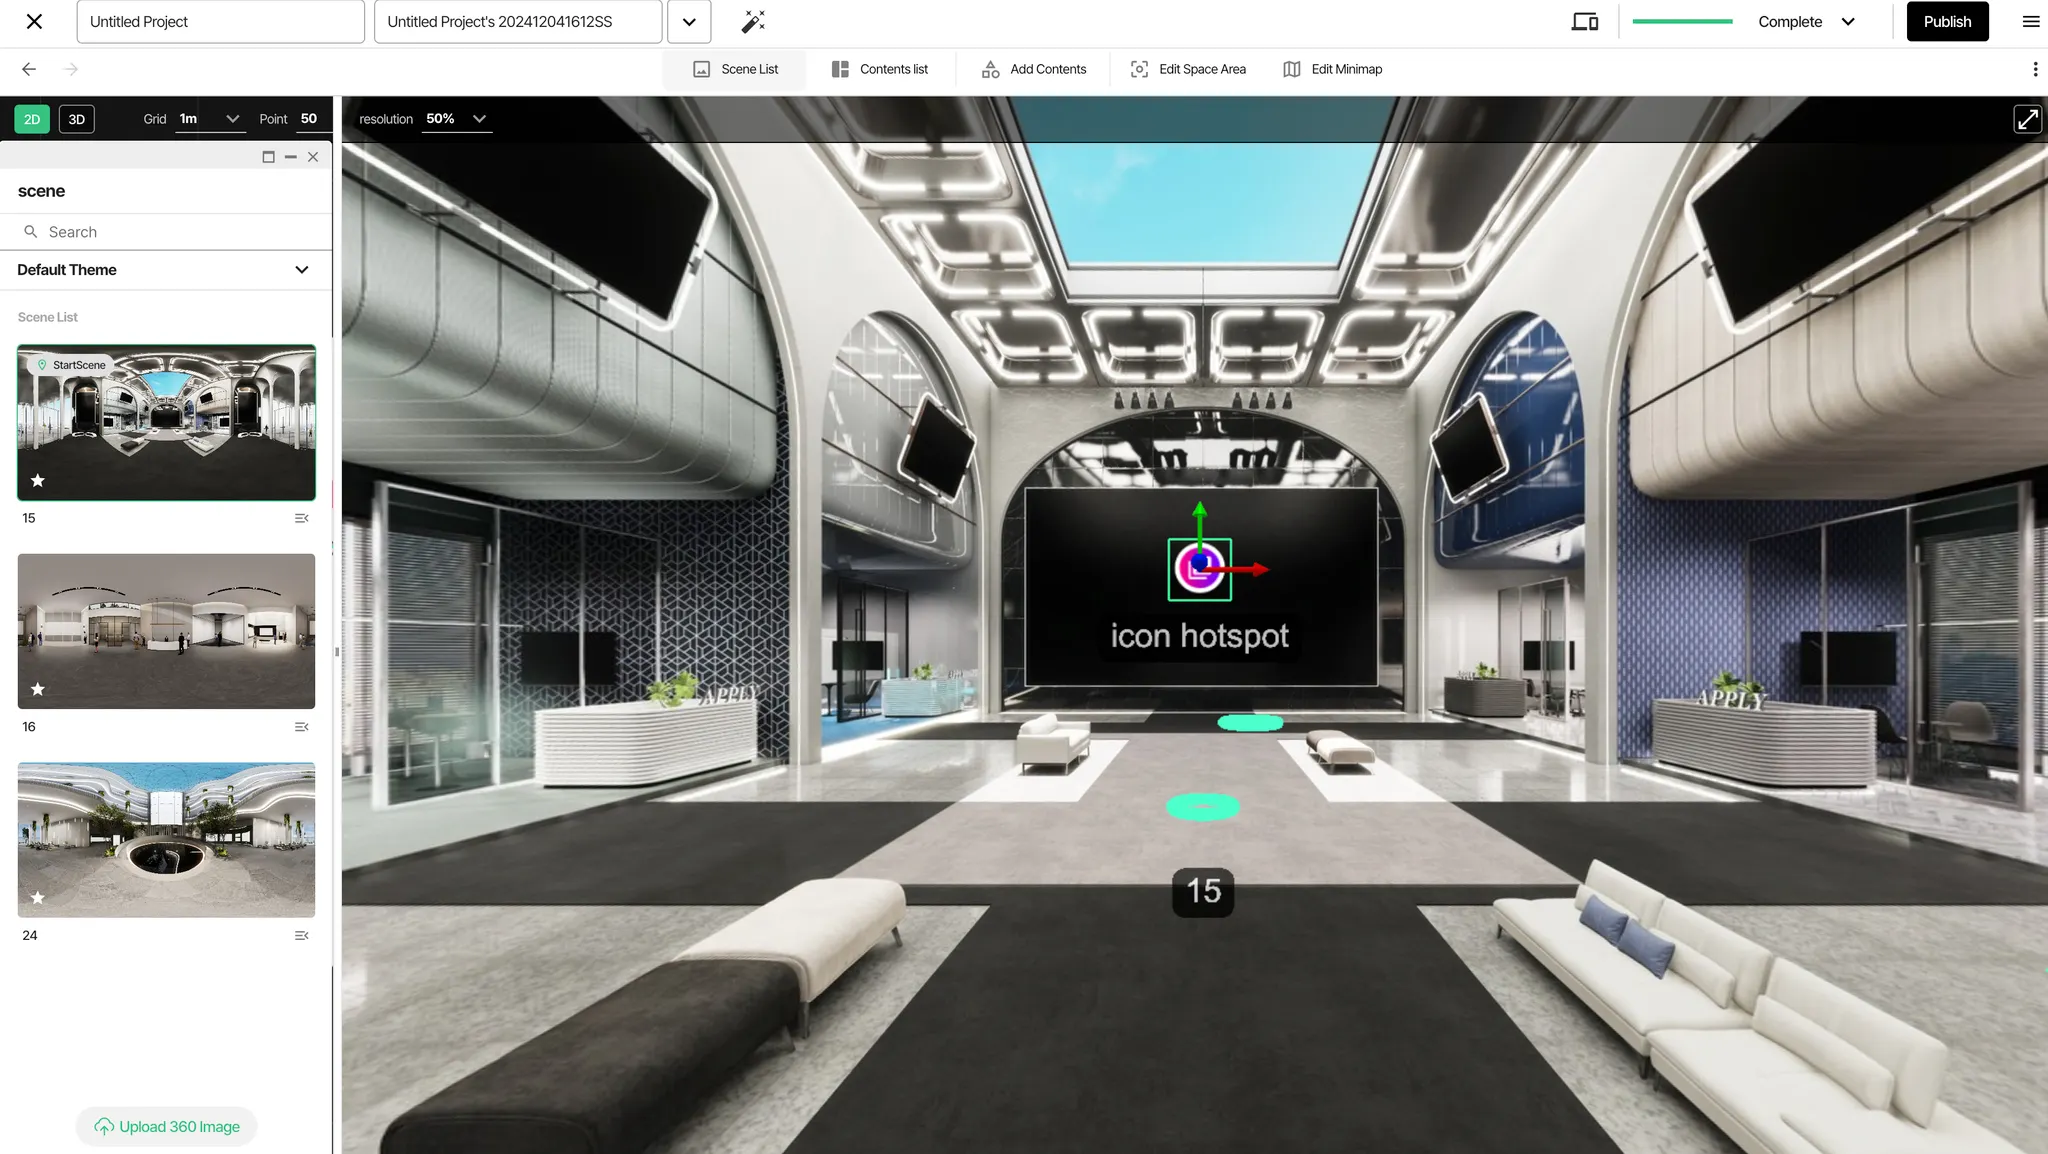
Task: Click the Publish button
Action: coord(1946,21)
